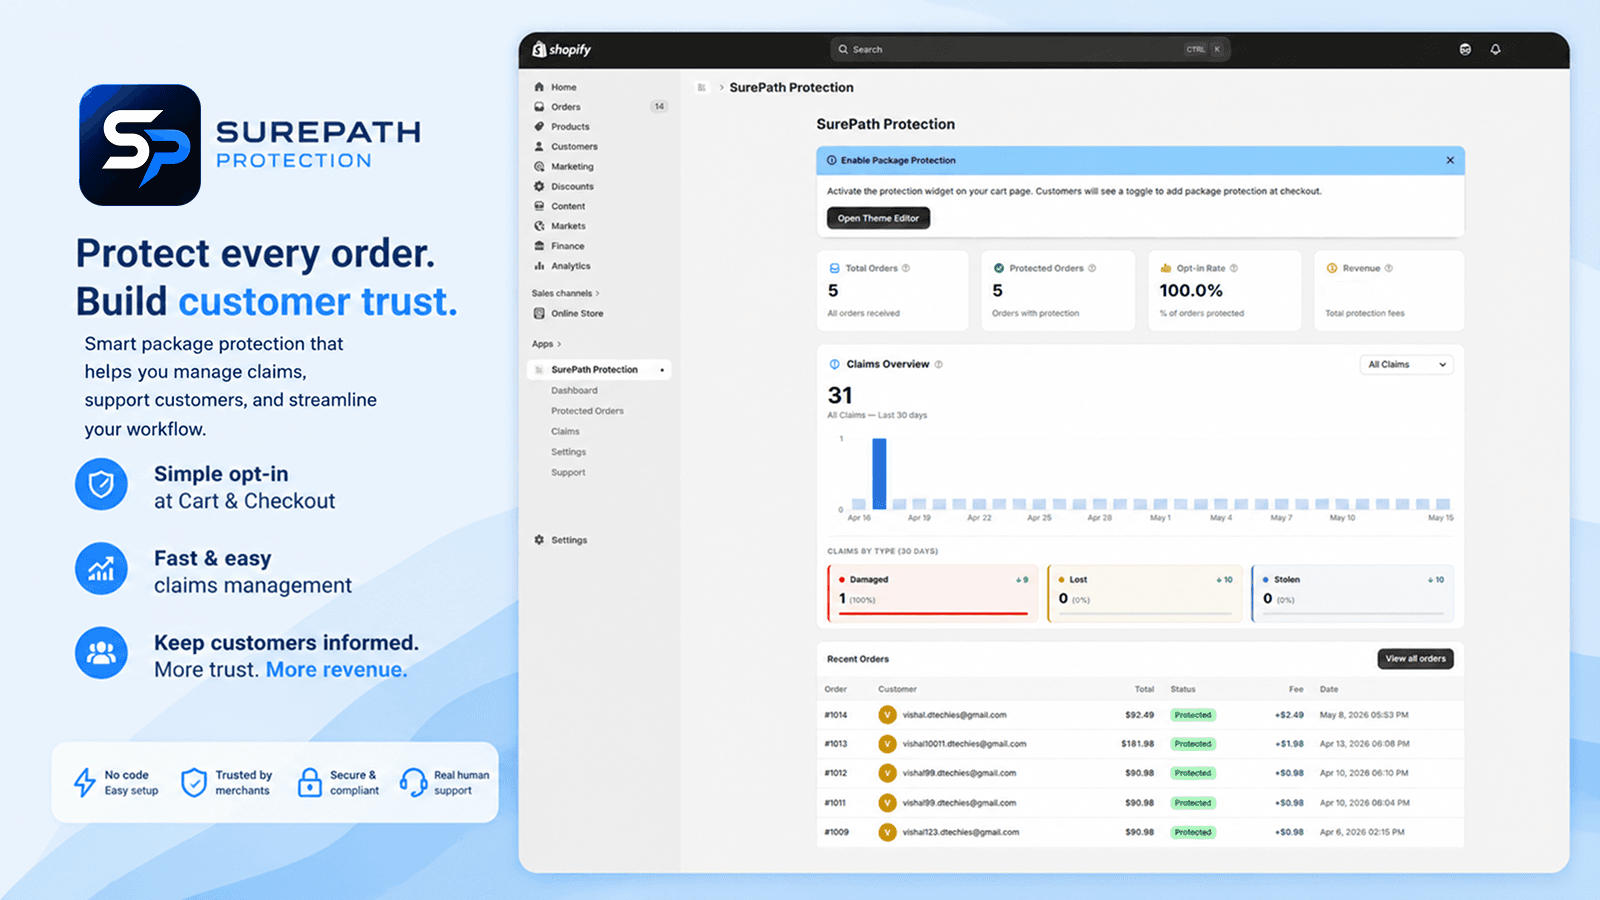Click the Lost claims card

click(1145, 593)
